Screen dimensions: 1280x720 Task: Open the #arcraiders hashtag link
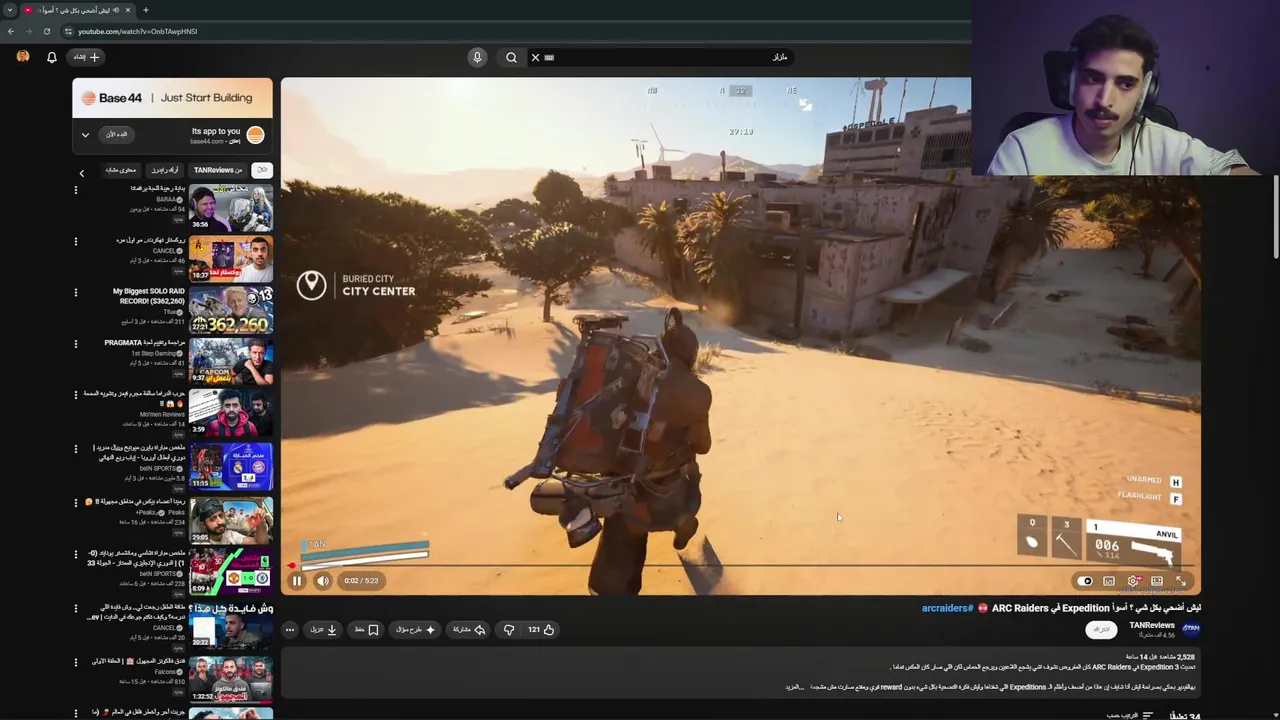click(947, 608)
